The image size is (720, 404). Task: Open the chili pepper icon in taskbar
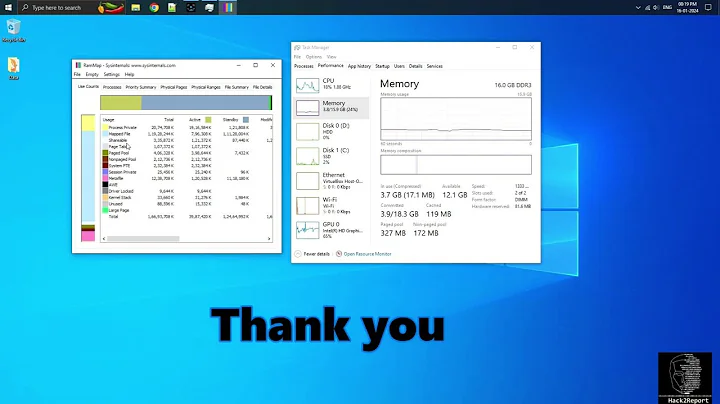tap(110, 8)
